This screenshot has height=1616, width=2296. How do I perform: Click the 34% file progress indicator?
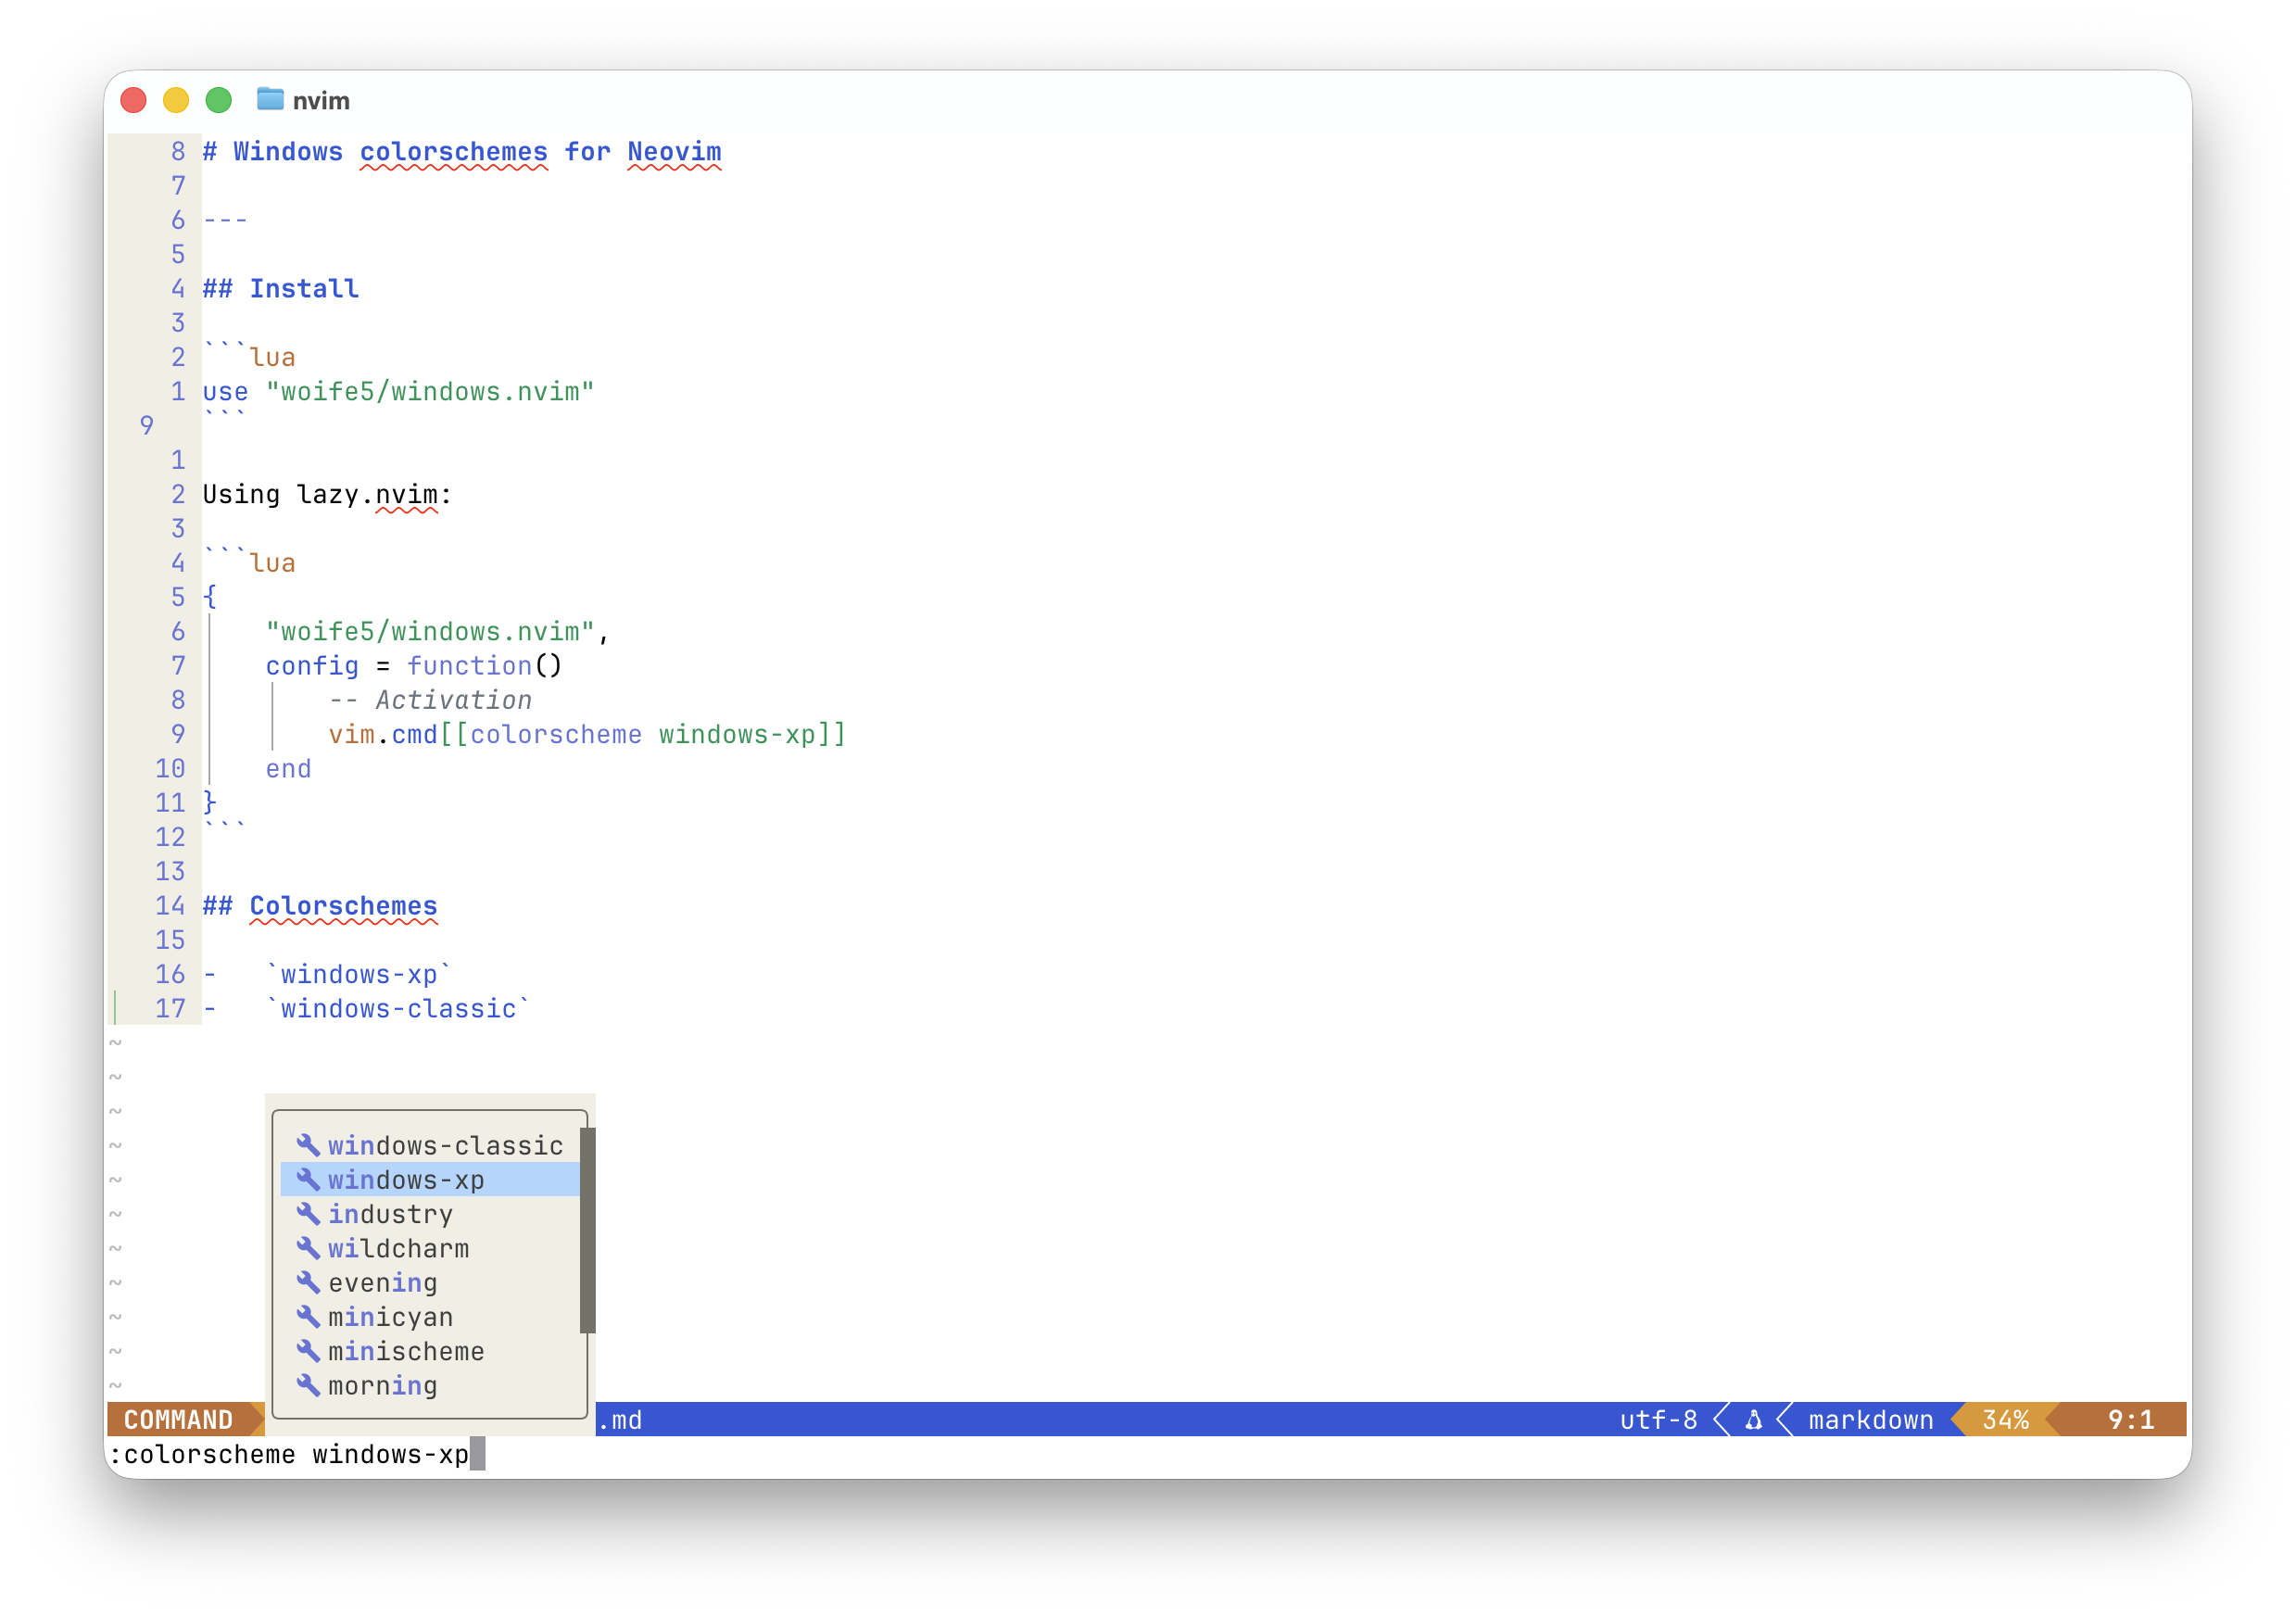pos(2005,1420)
